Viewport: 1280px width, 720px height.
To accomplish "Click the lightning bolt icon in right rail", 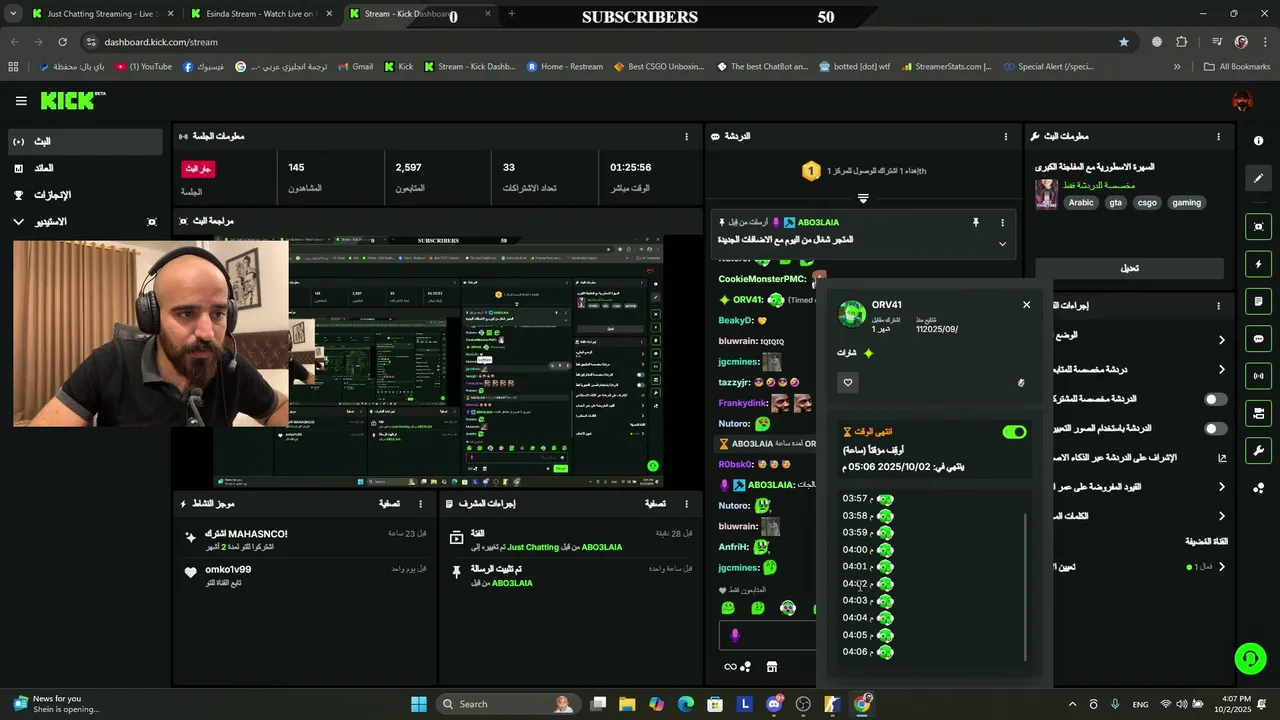I will point(1259,264).
